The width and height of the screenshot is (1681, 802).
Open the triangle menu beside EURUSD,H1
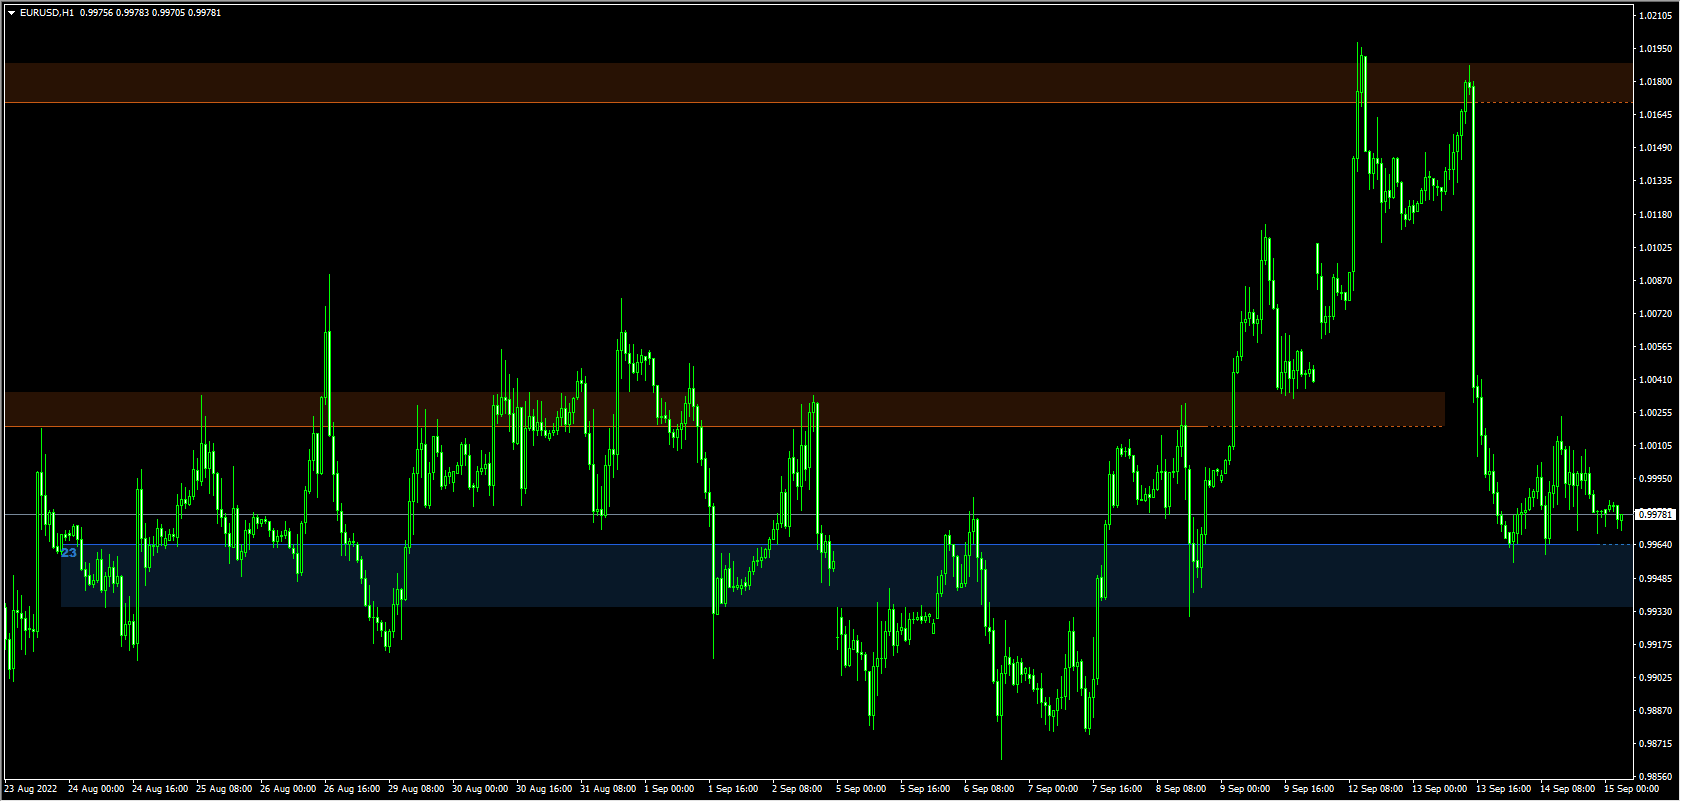coord(12,13)
